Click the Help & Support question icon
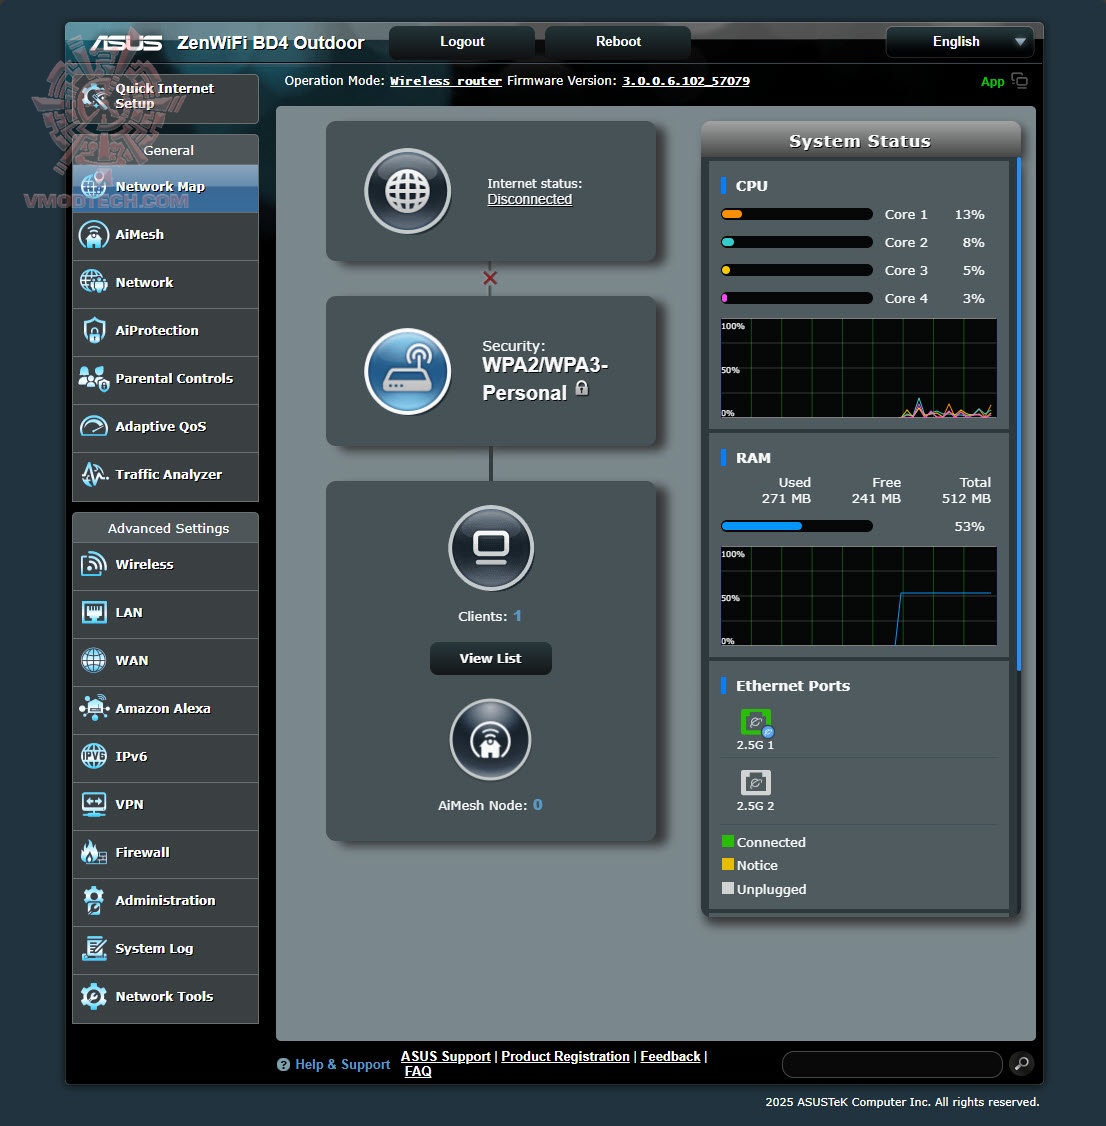 coord(284,1064)
